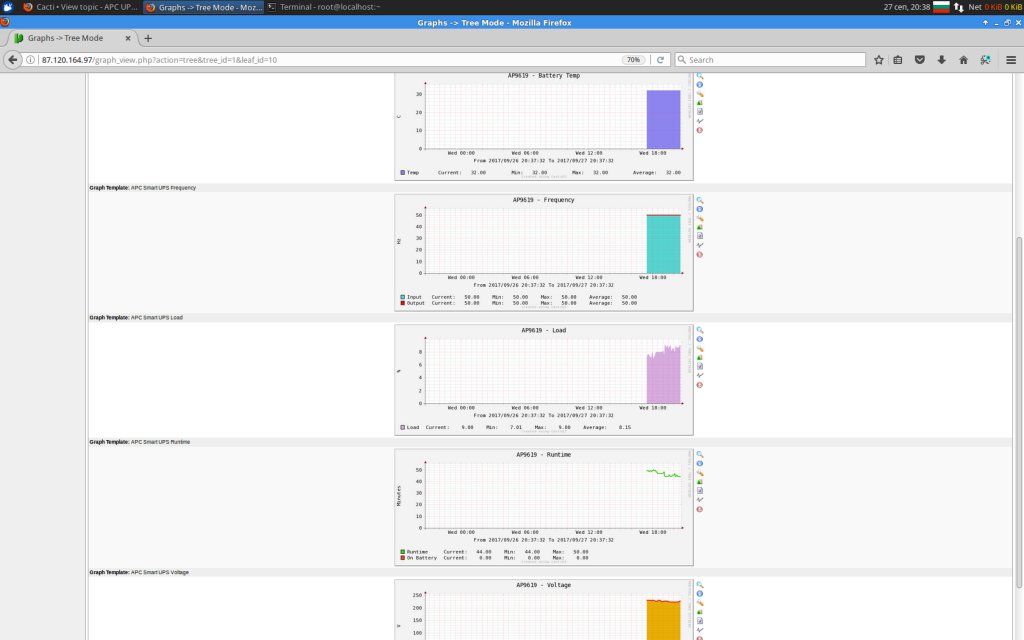
Task: Bookmark this page with the star icon
Action: (879, 60)
